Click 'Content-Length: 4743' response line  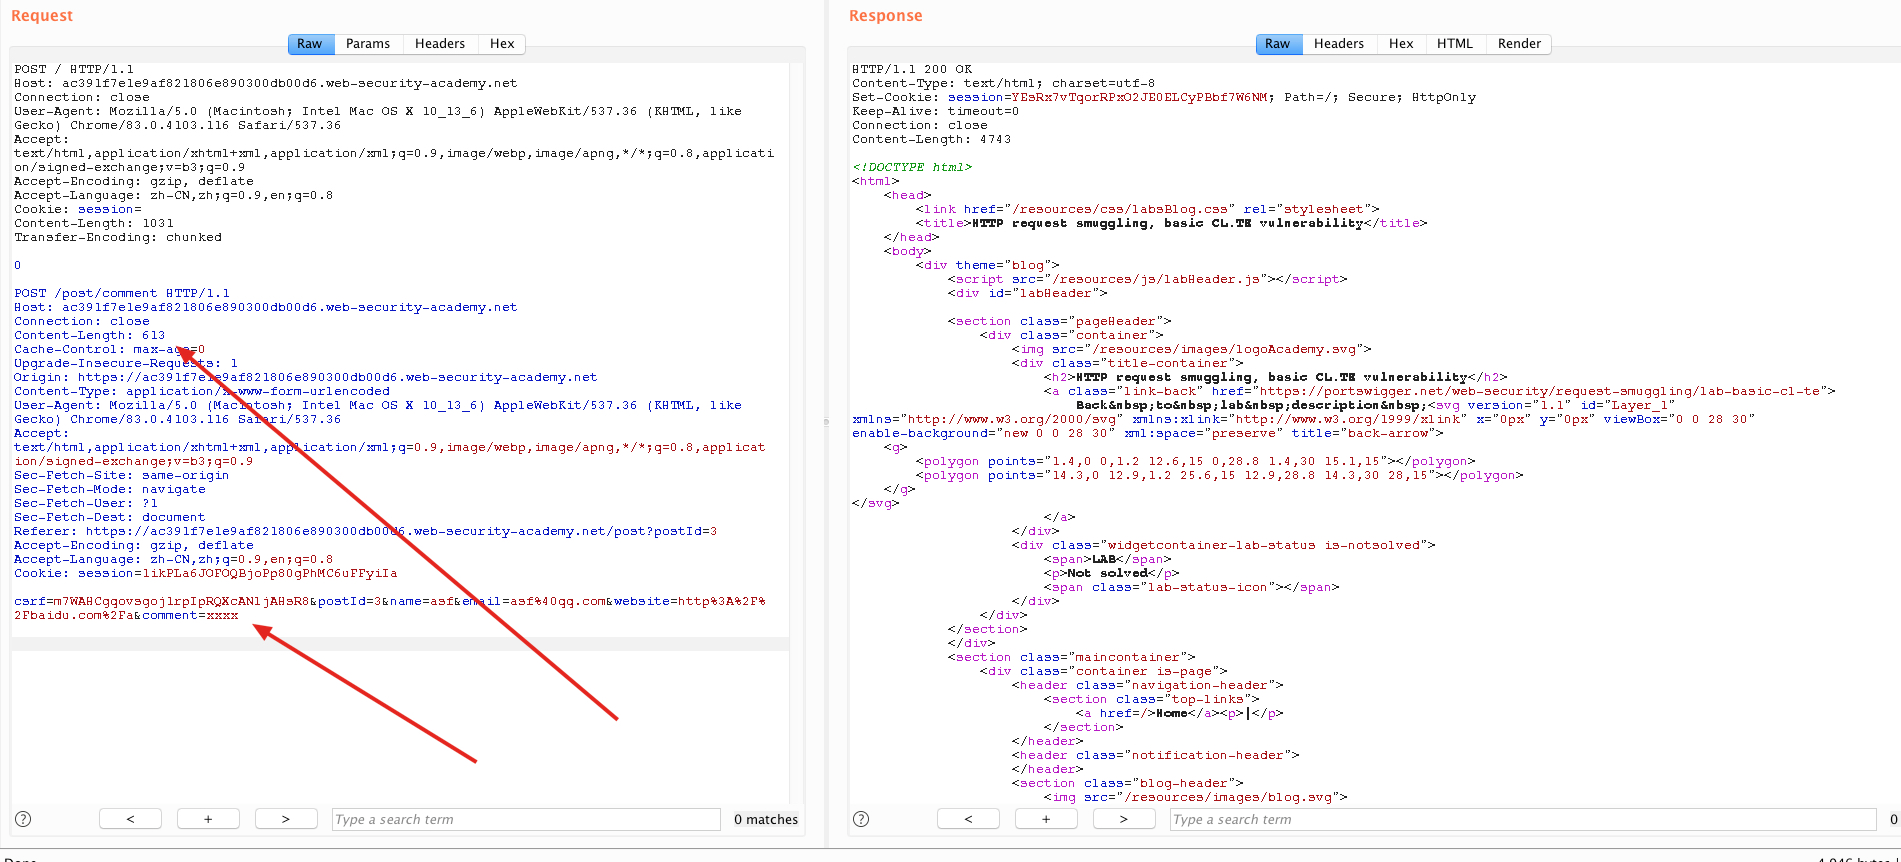pyautogui.click(x=932, y=140)
